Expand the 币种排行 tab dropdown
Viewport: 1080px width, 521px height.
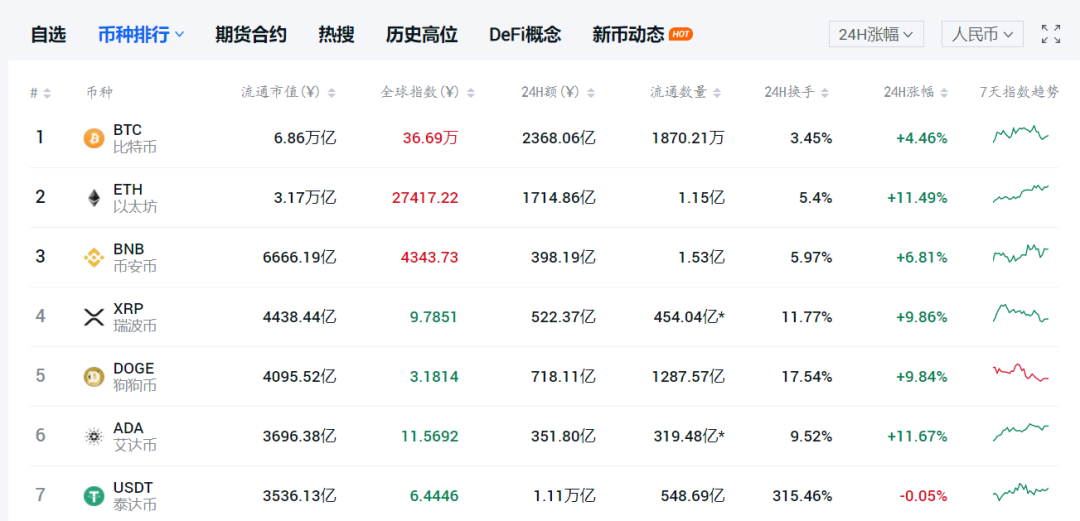(x=180, y=34)
